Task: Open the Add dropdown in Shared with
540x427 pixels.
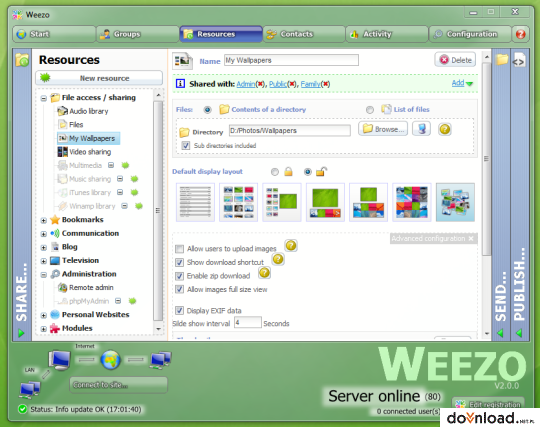Action: 462,83
